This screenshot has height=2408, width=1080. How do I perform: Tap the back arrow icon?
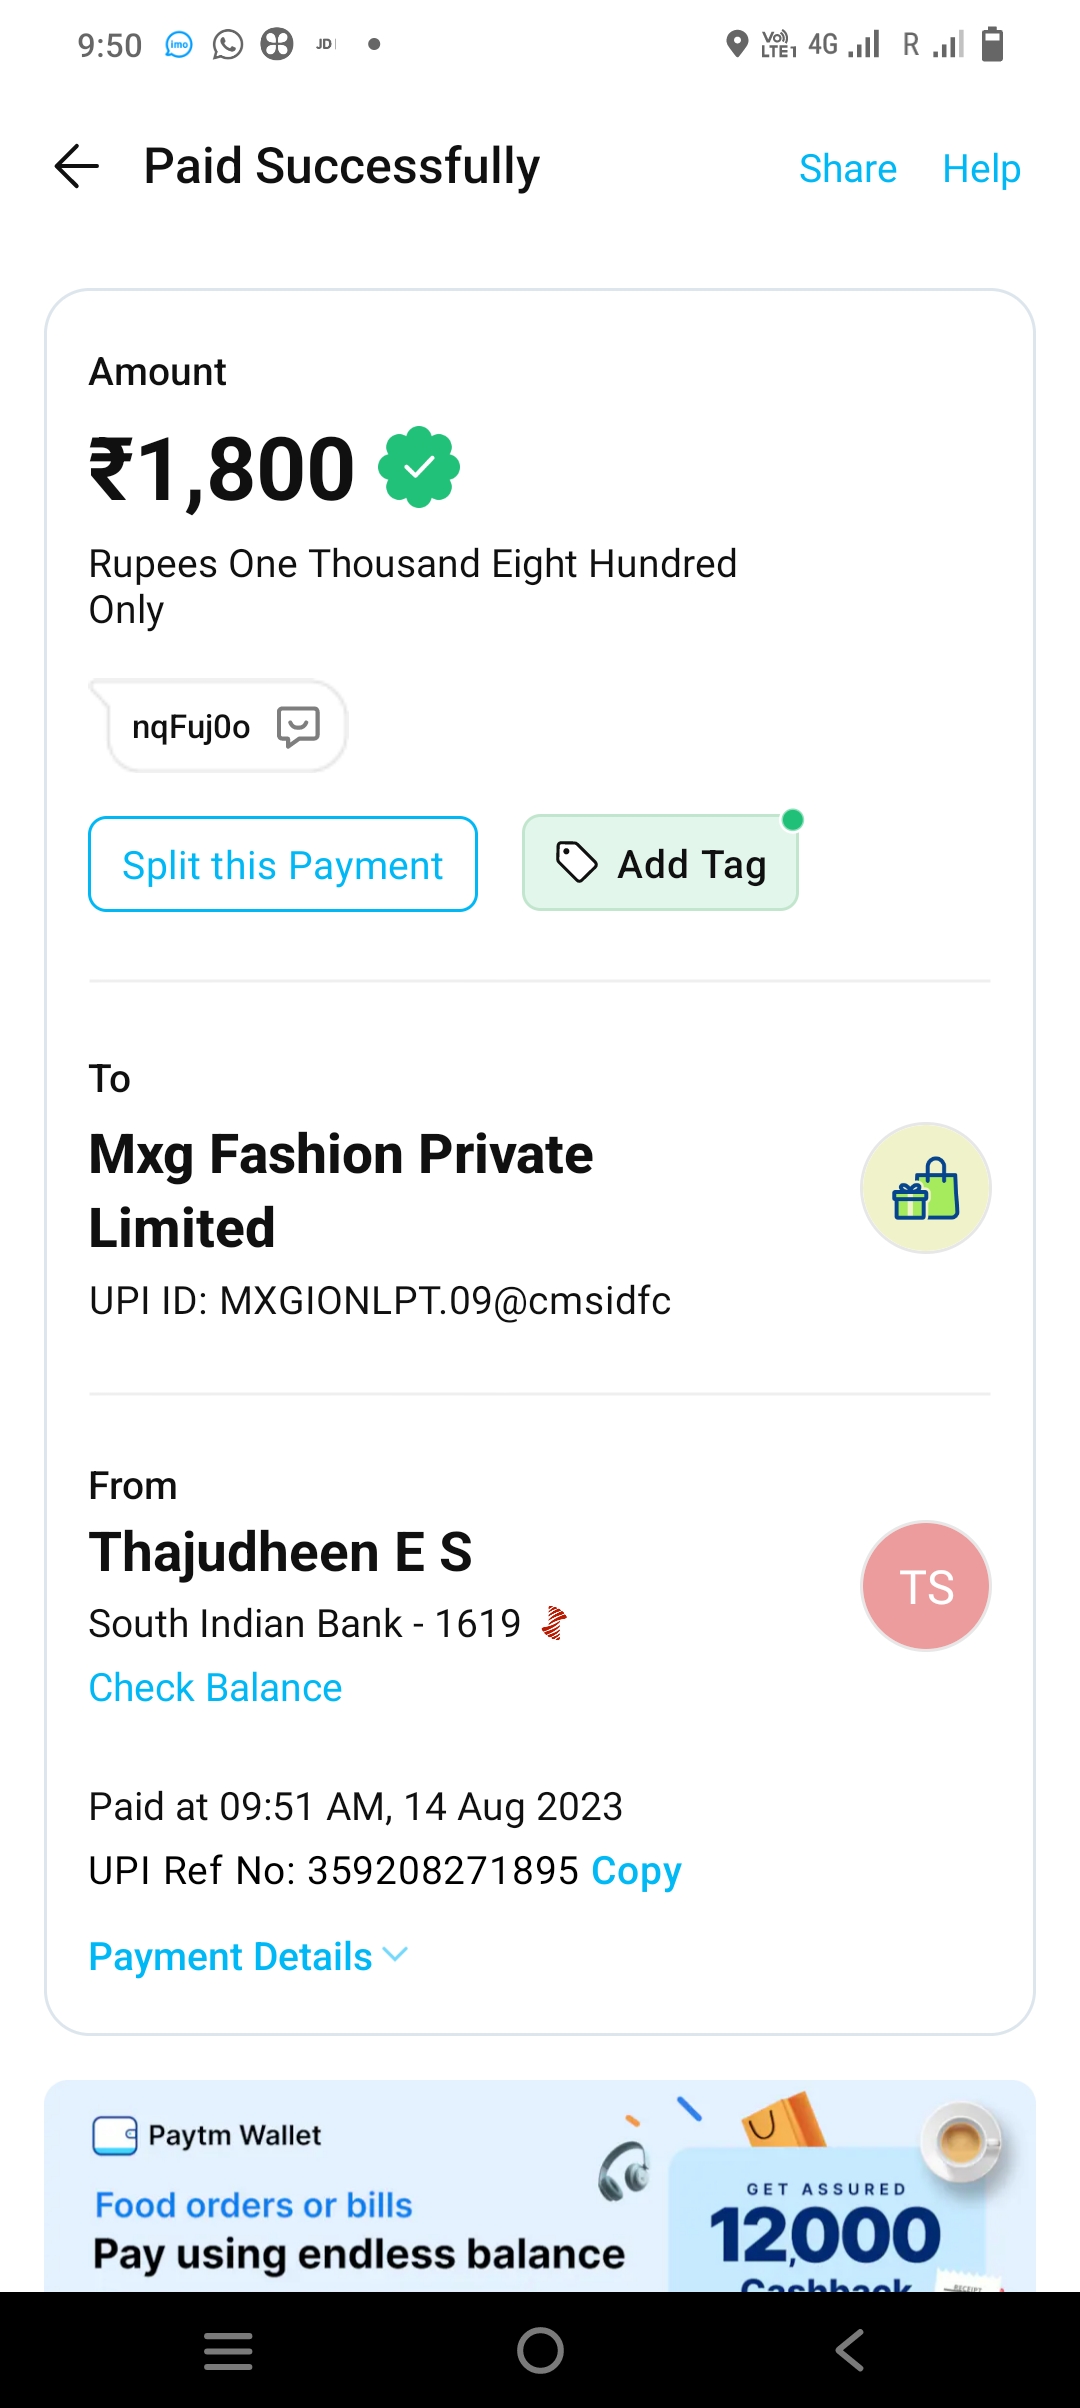(77, 166)
